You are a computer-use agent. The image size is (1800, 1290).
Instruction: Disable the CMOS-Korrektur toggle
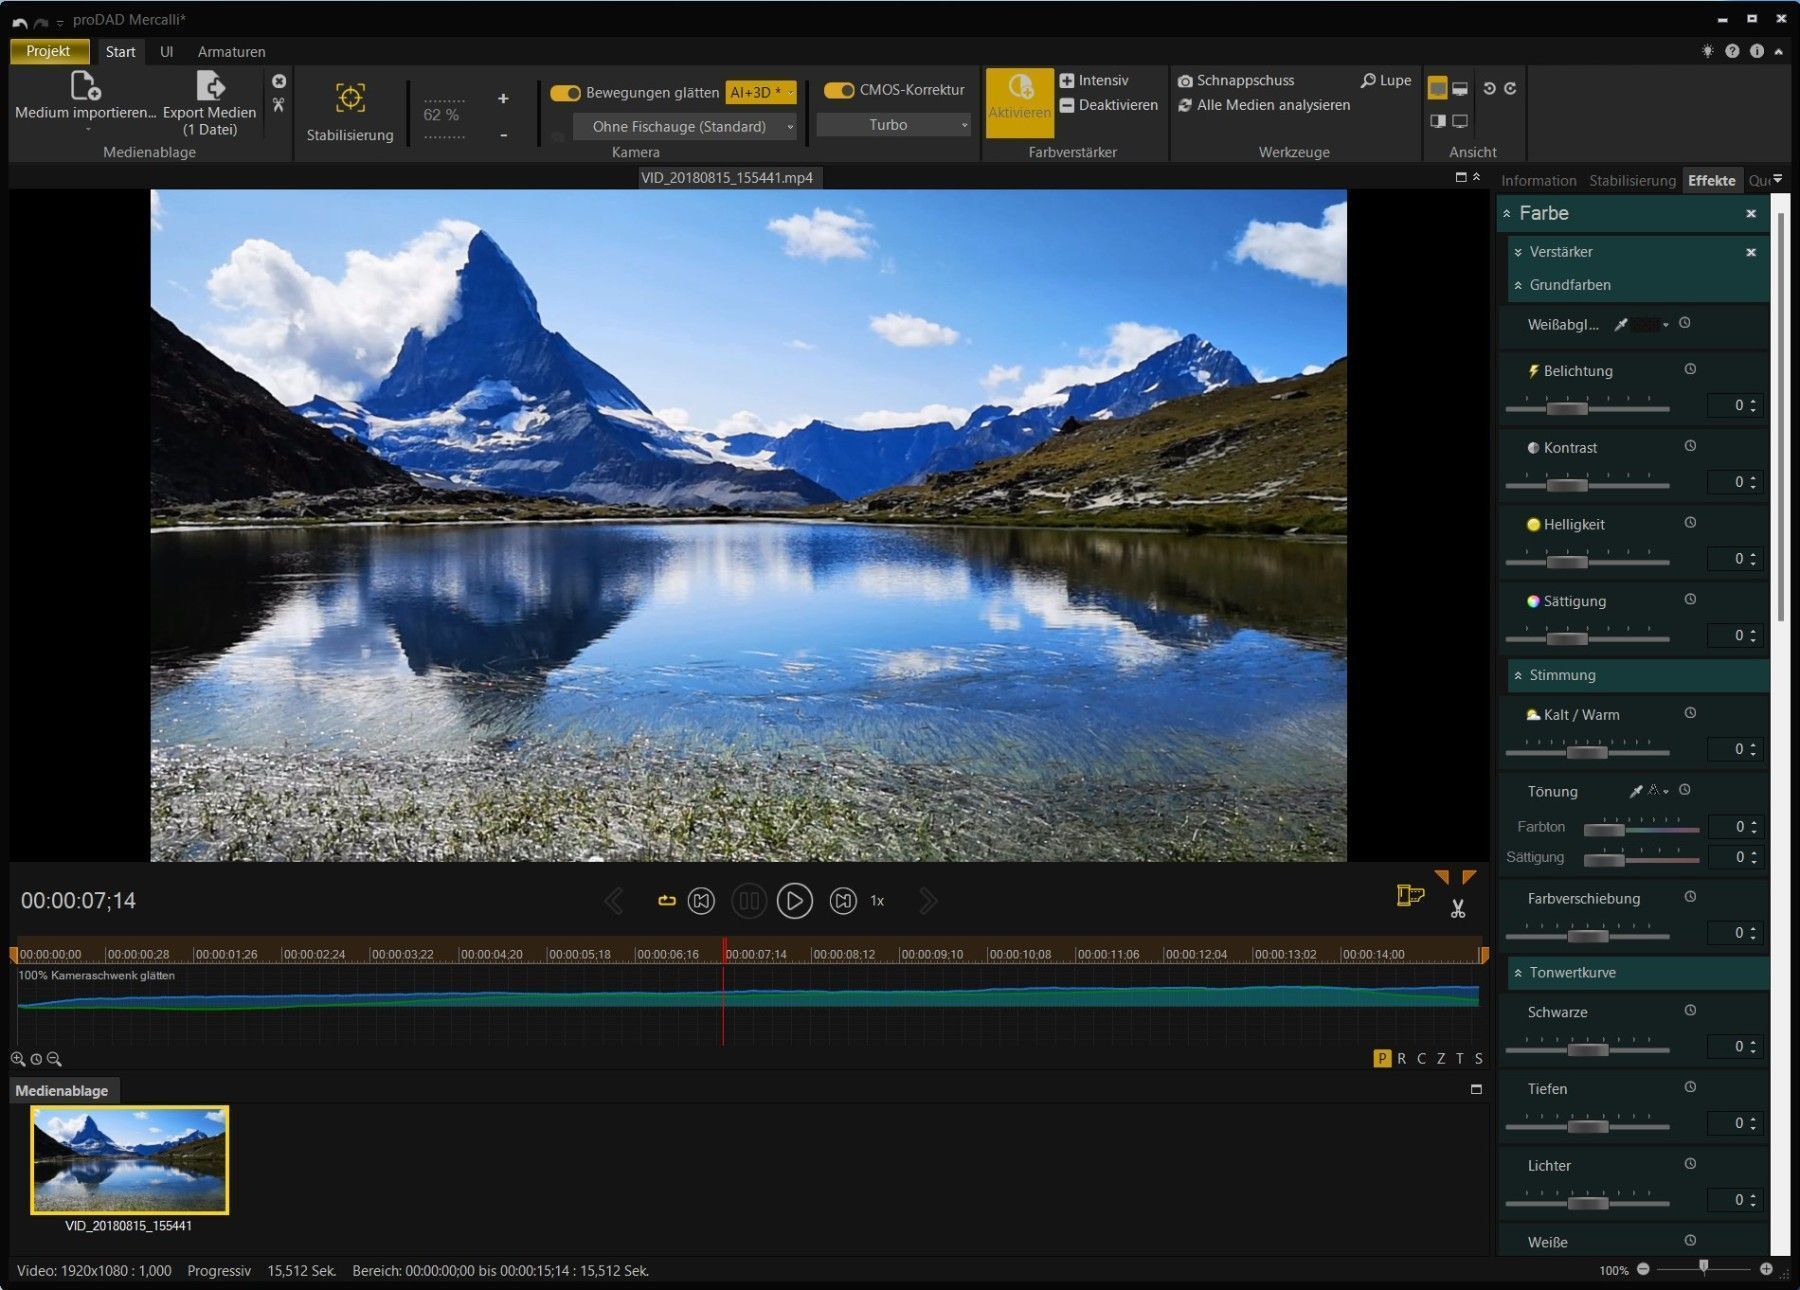tap(839, 90)
